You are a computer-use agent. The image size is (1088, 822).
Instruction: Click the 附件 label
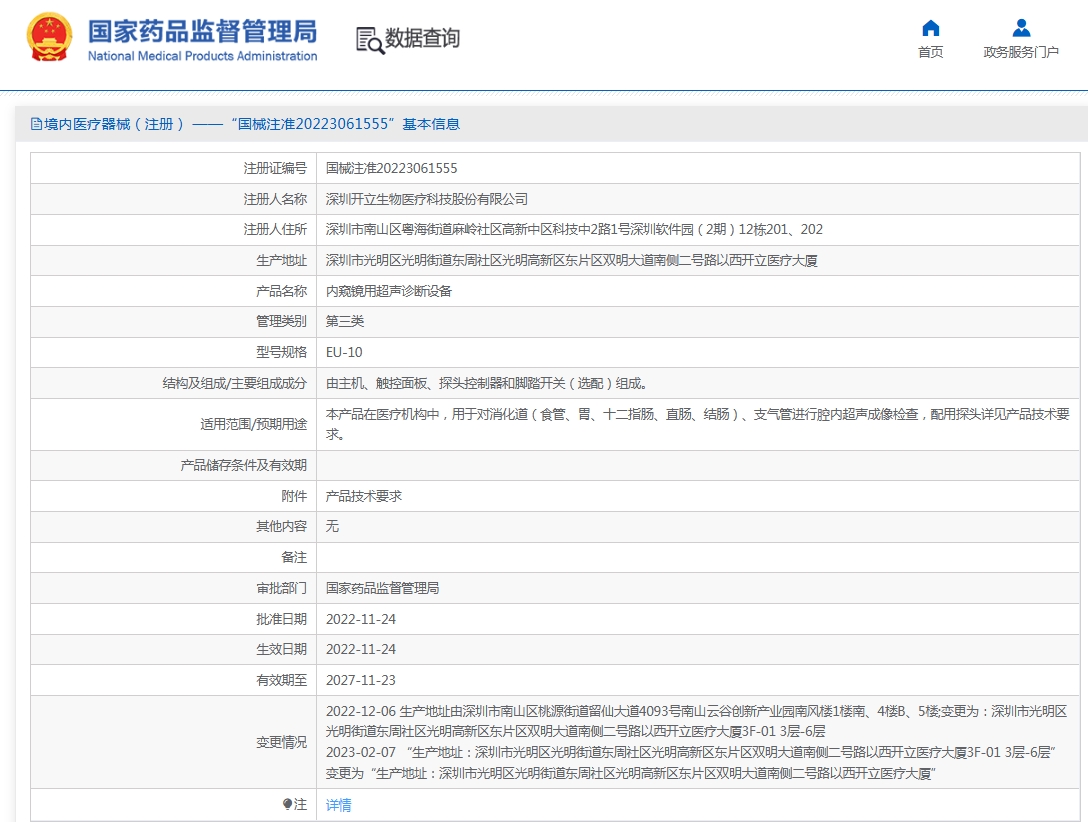pyautogui.click(x=294, y=497)
